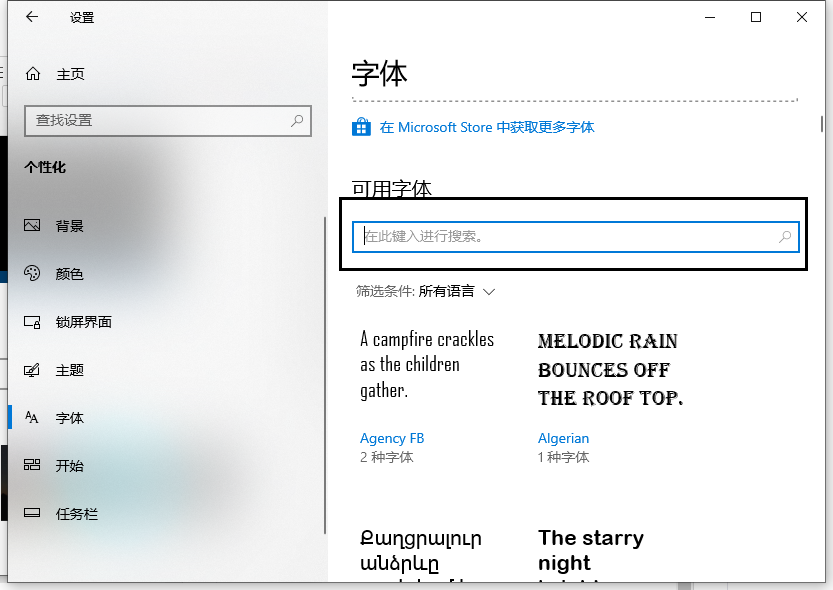This screenshot has height=590, width=833.
Task: Click the magnifier icon in the font search box
Action: pos(786,237)
